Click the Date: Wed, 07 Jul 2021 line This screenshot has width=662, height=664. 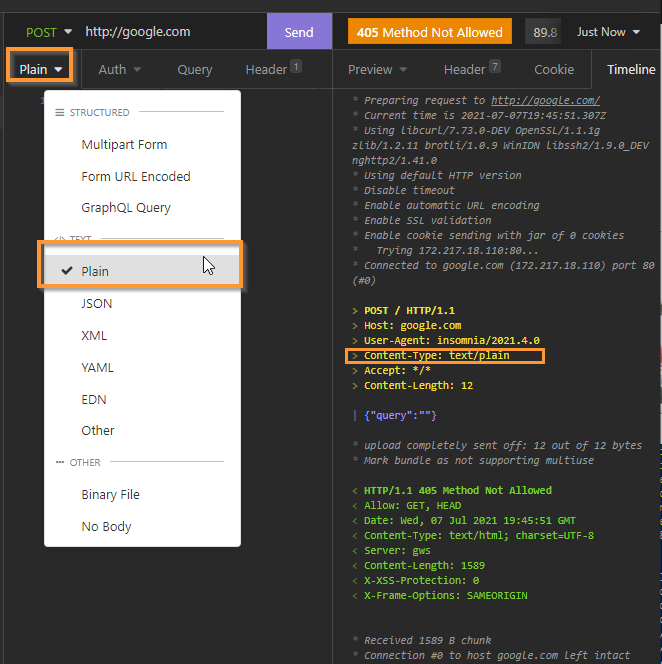click(x=470, y=520)
